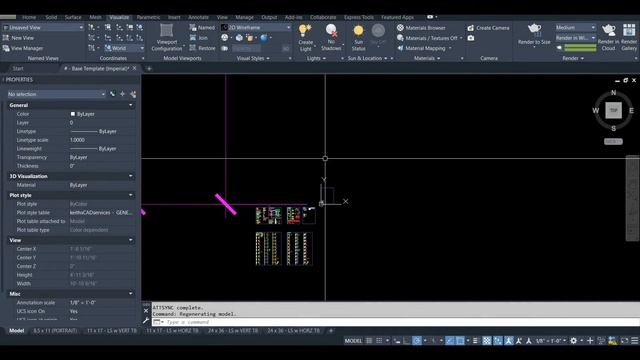
Task: Open the Materials Browser
Action: 421,28
